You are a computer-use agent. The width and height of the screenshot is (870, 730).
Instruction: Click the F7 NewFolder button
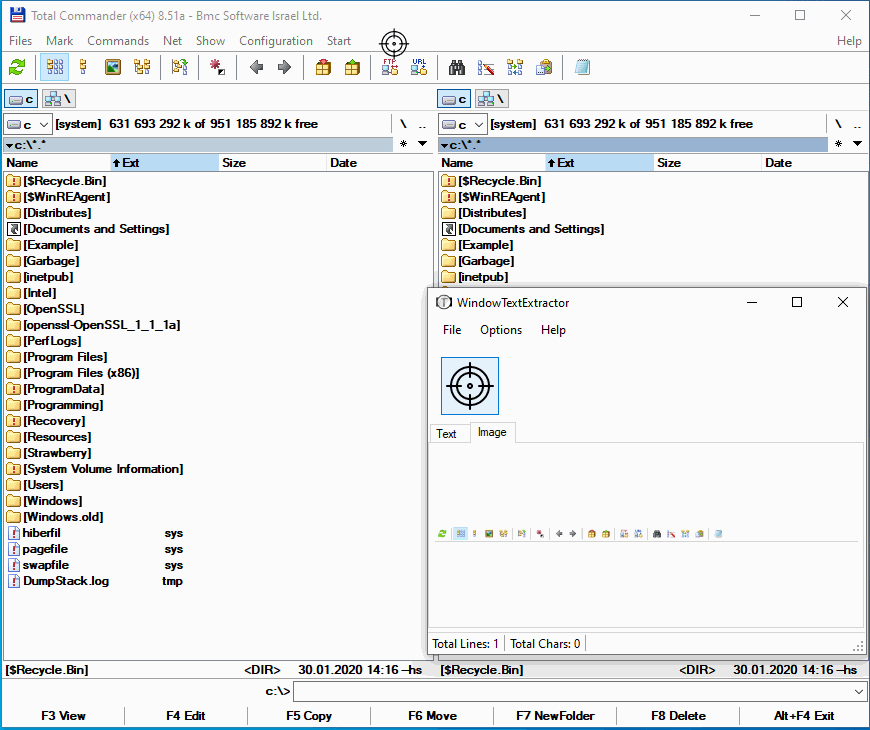click(x=555, y=716)
